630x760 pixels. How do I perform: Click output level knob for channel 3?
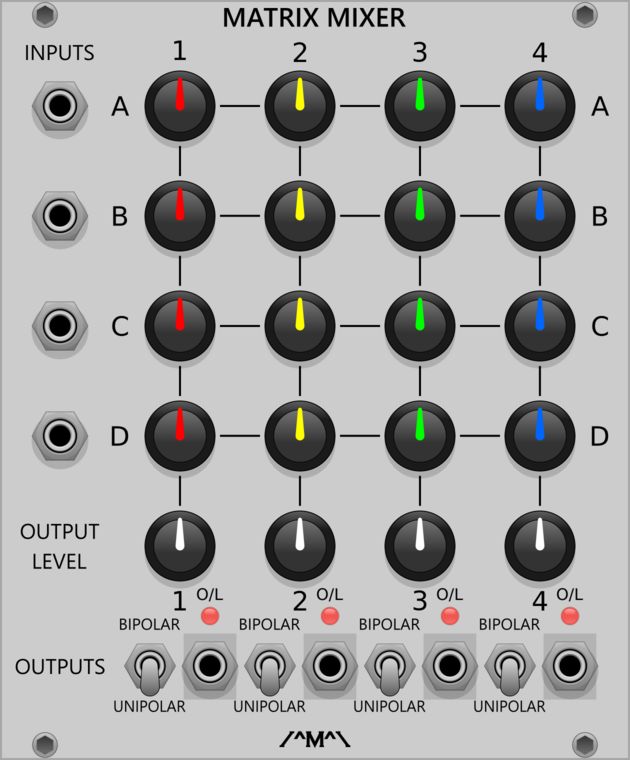[420, 546]
